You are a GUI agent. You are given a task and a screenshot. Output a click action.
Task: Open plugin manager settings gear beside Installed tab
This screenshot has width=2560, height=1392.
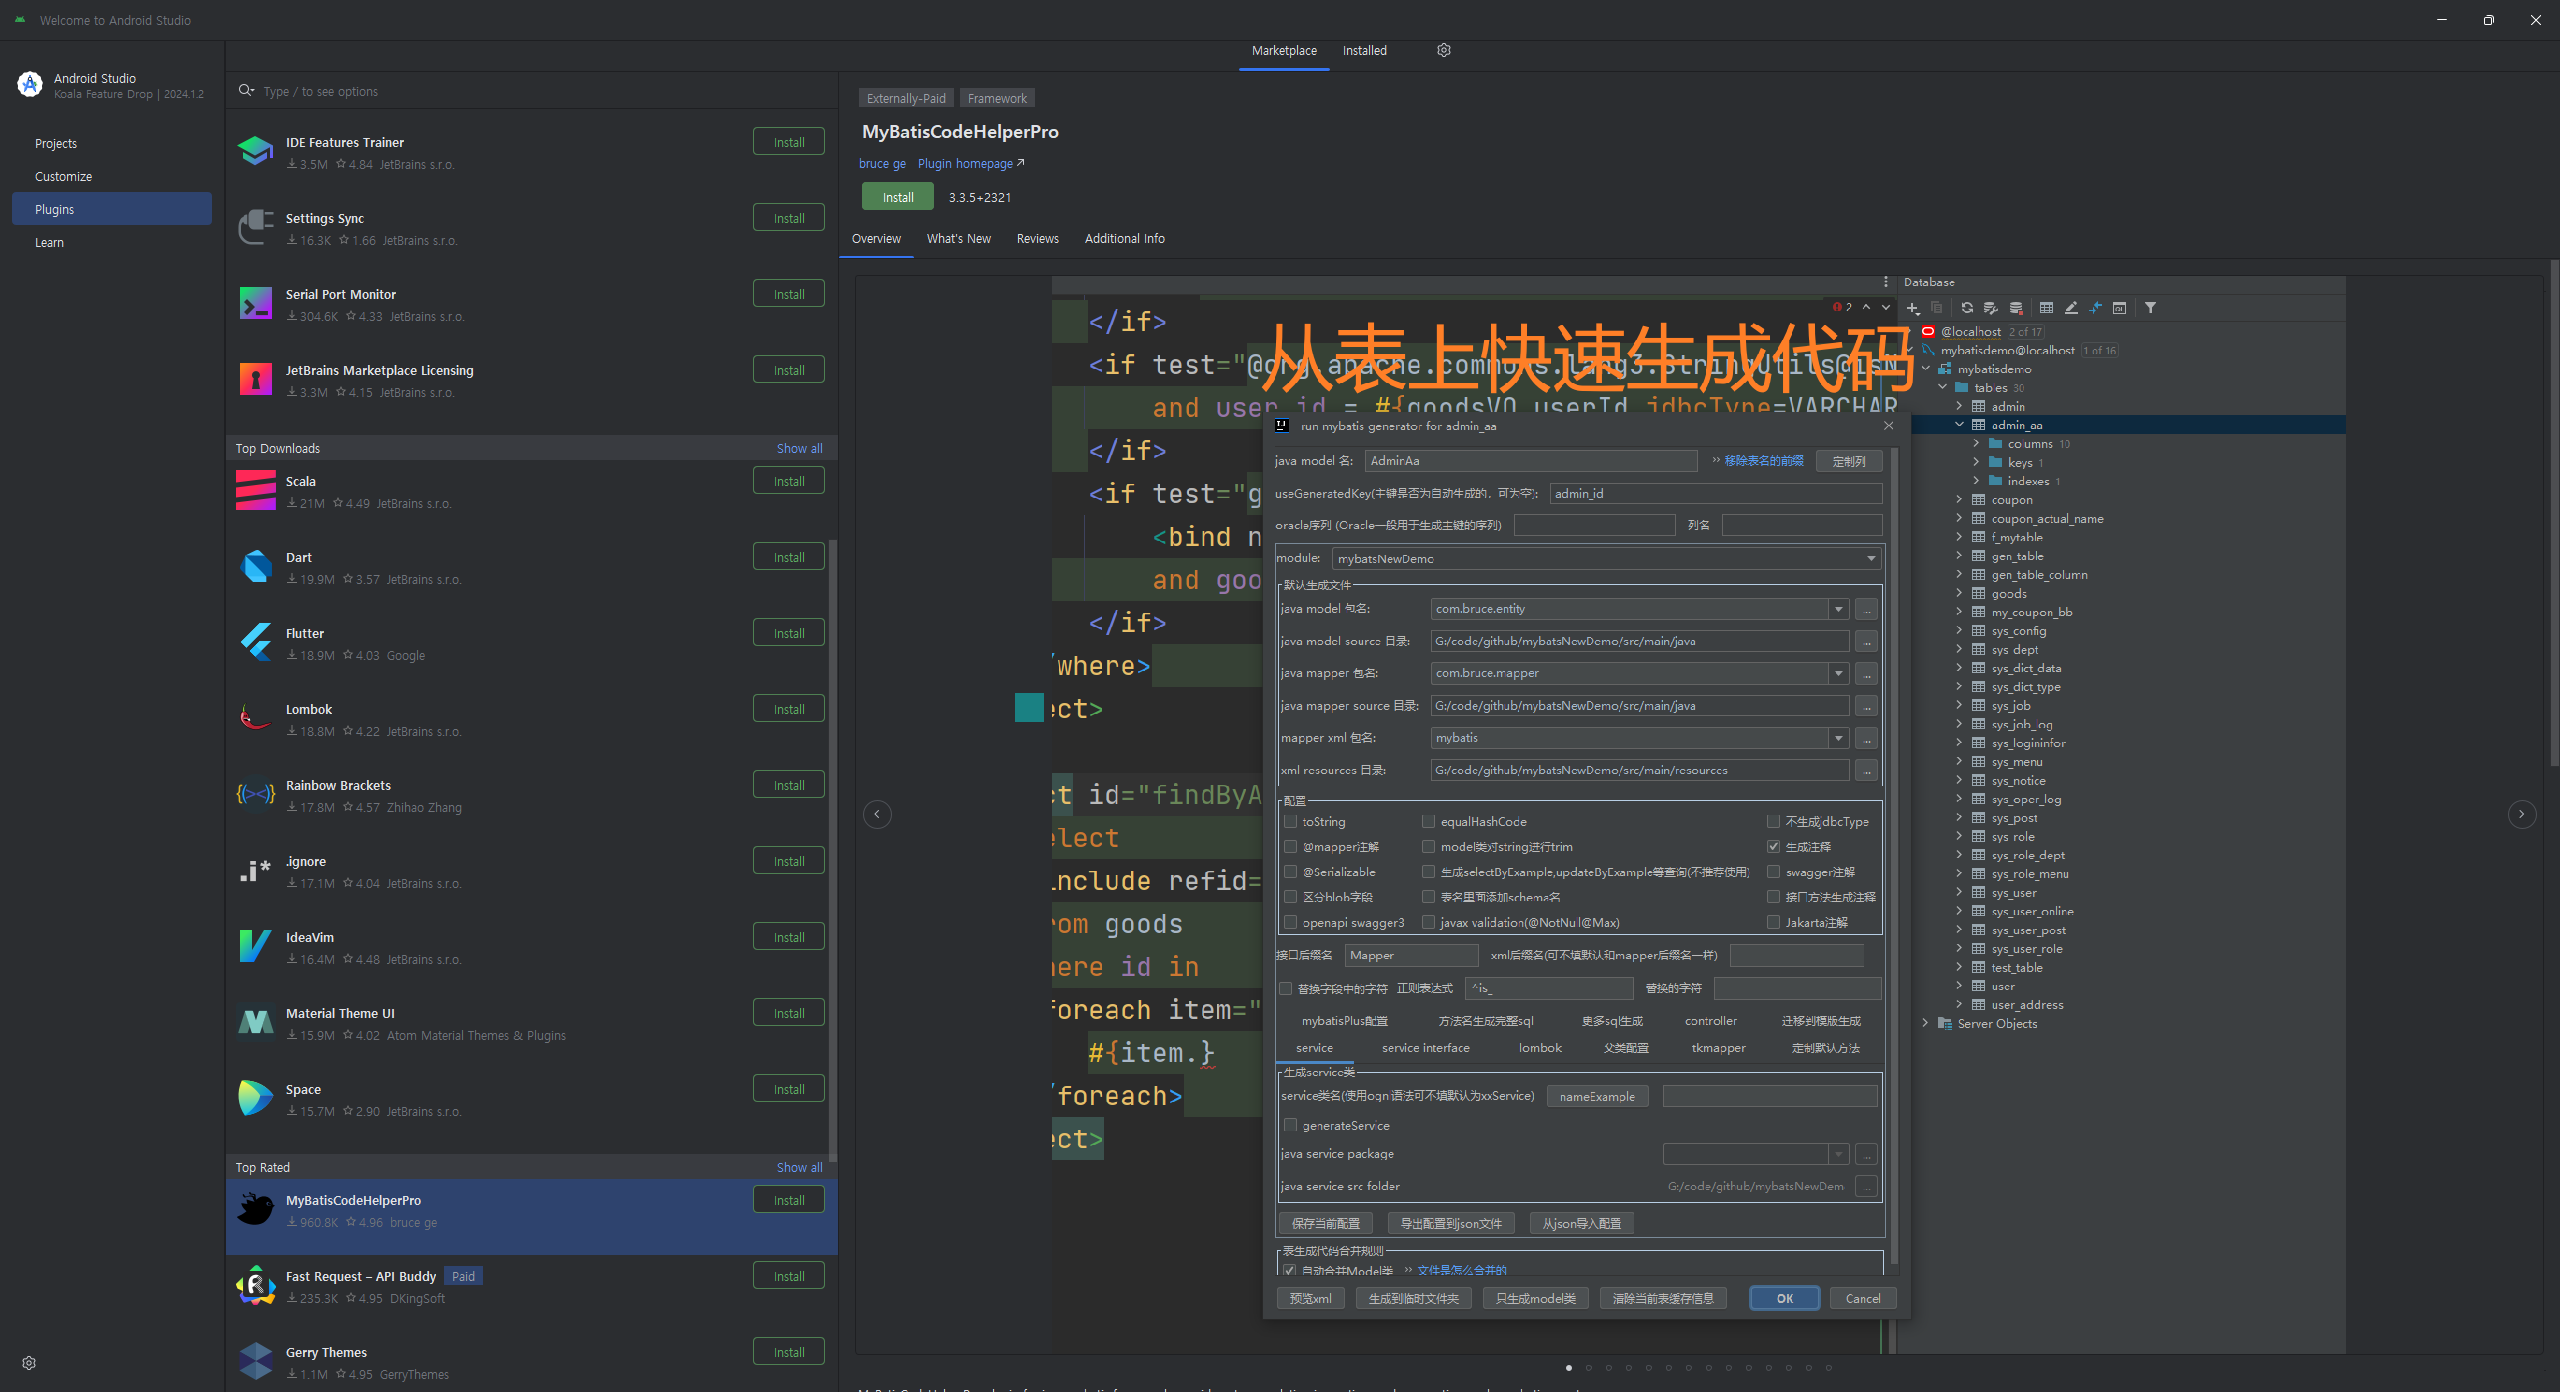(x=1443, y=50)
